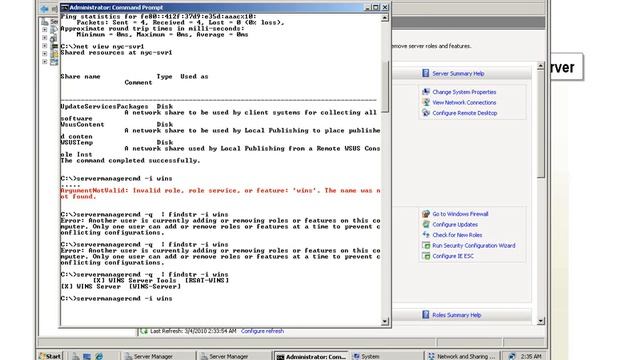Screen dimensions: 640x360
Task: Switch to Network and Sharing taskbar button
Action: [462, 356]
